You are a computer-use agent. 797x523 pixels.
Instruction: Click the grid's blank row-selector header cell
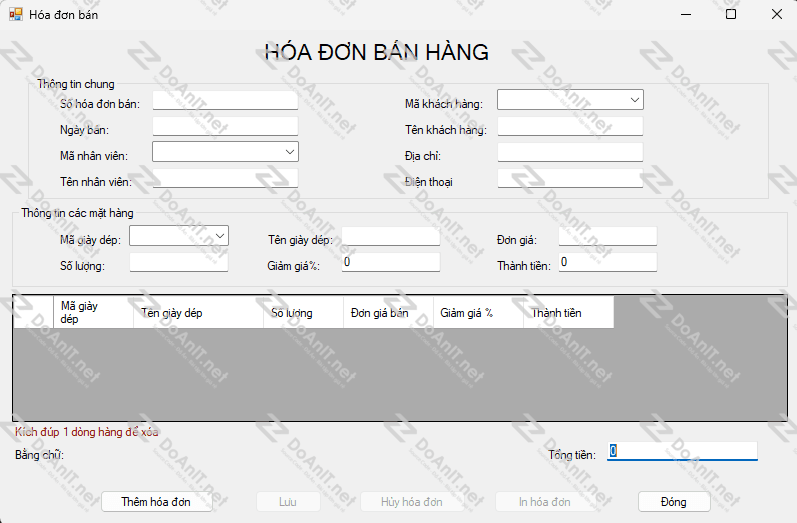[x=34, y=313]
